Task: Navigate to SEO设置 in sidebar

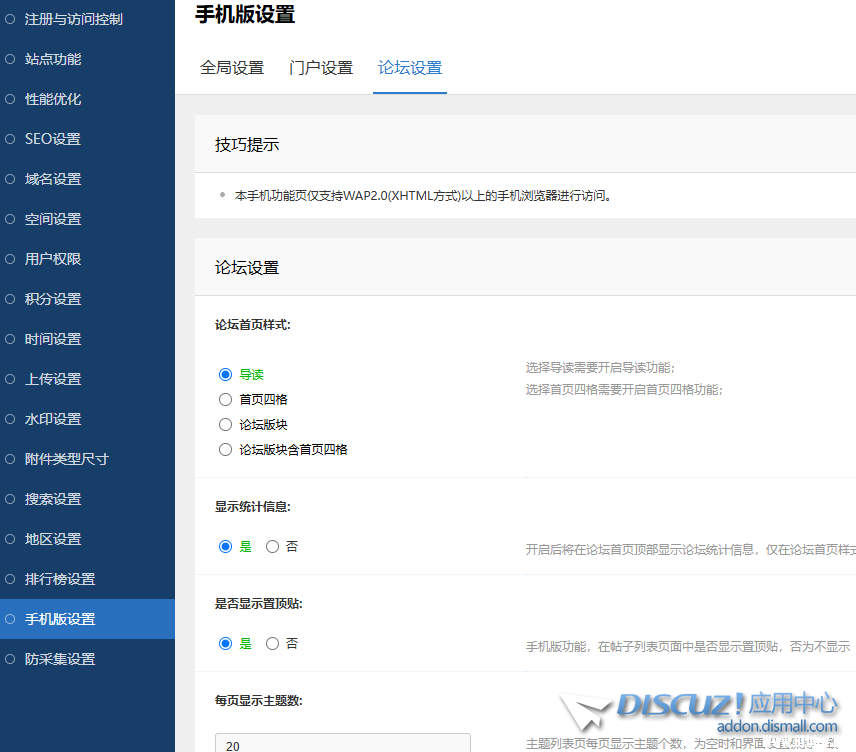Action: [x=53, y=139]
